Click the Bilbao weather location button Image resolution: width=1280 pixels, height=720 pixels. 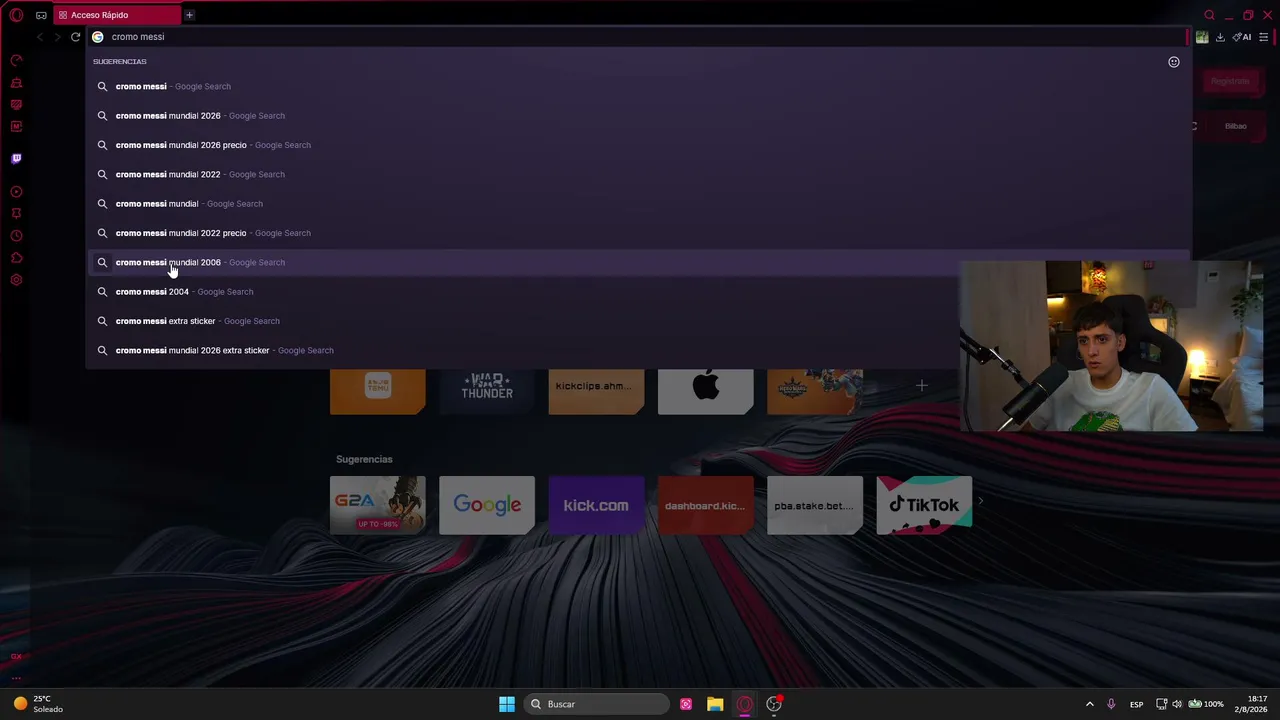(x=1236, y=126)
